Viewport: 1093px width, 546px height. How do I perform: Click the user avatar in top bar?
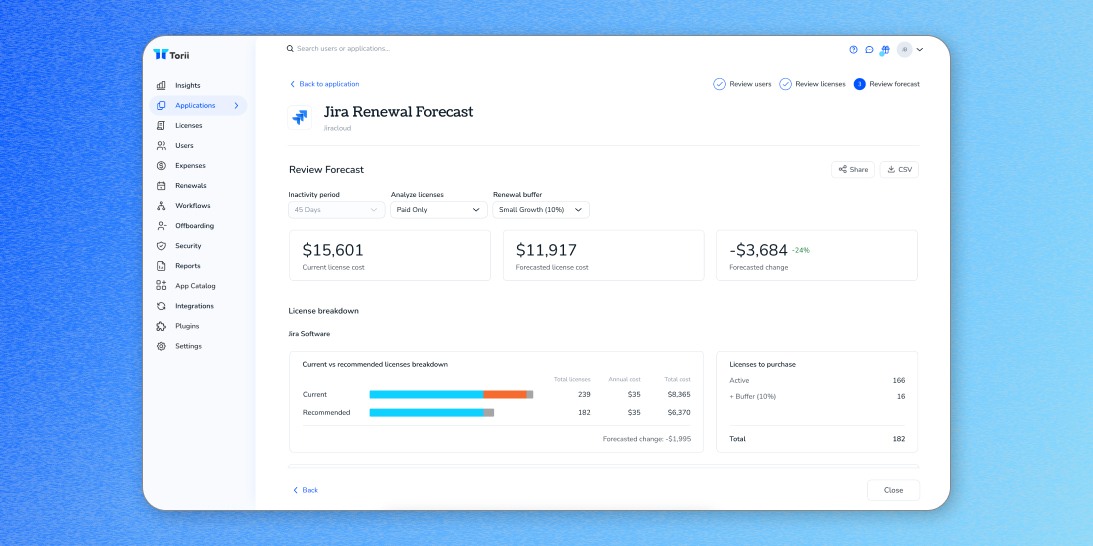pyautogui.click(x=904, y=50)
